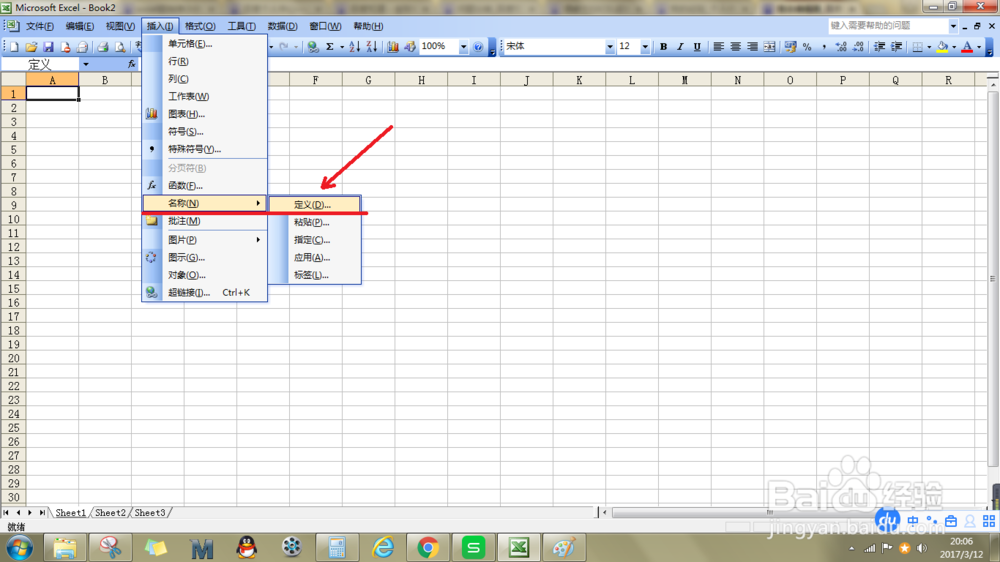Increase decimal places

click(x=841, y=47)
